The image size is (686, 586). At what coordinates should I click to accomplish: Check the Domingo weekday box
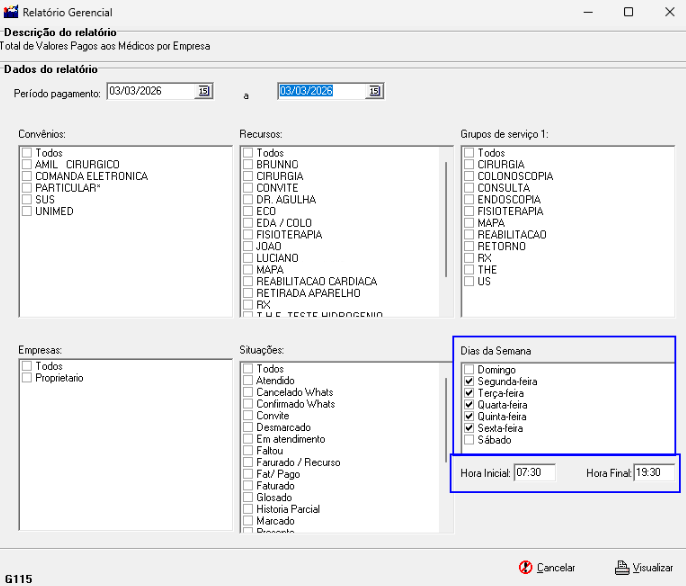pyautogui.click(x=469, y=369)
